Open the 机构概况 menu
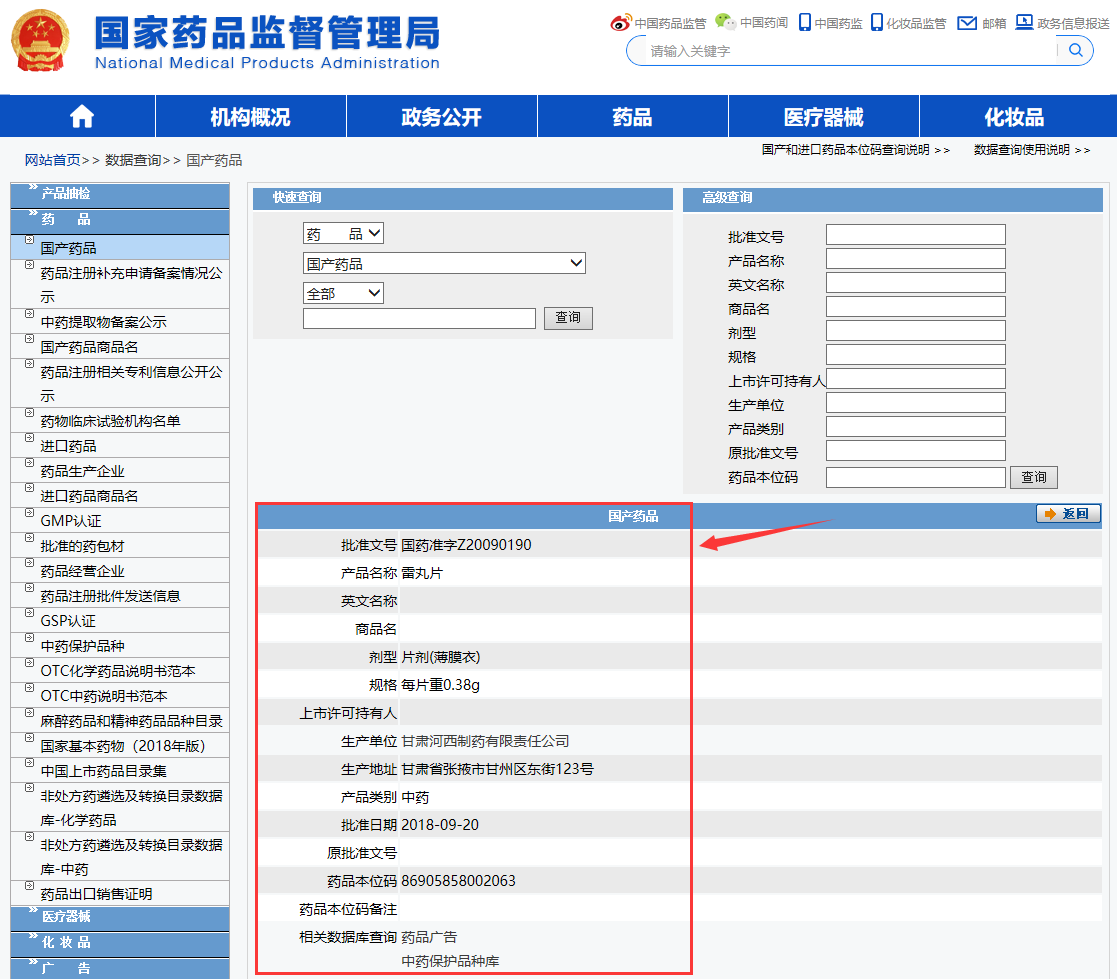Viewport: 1117px width, 979px height. click(x=251, y=116)
